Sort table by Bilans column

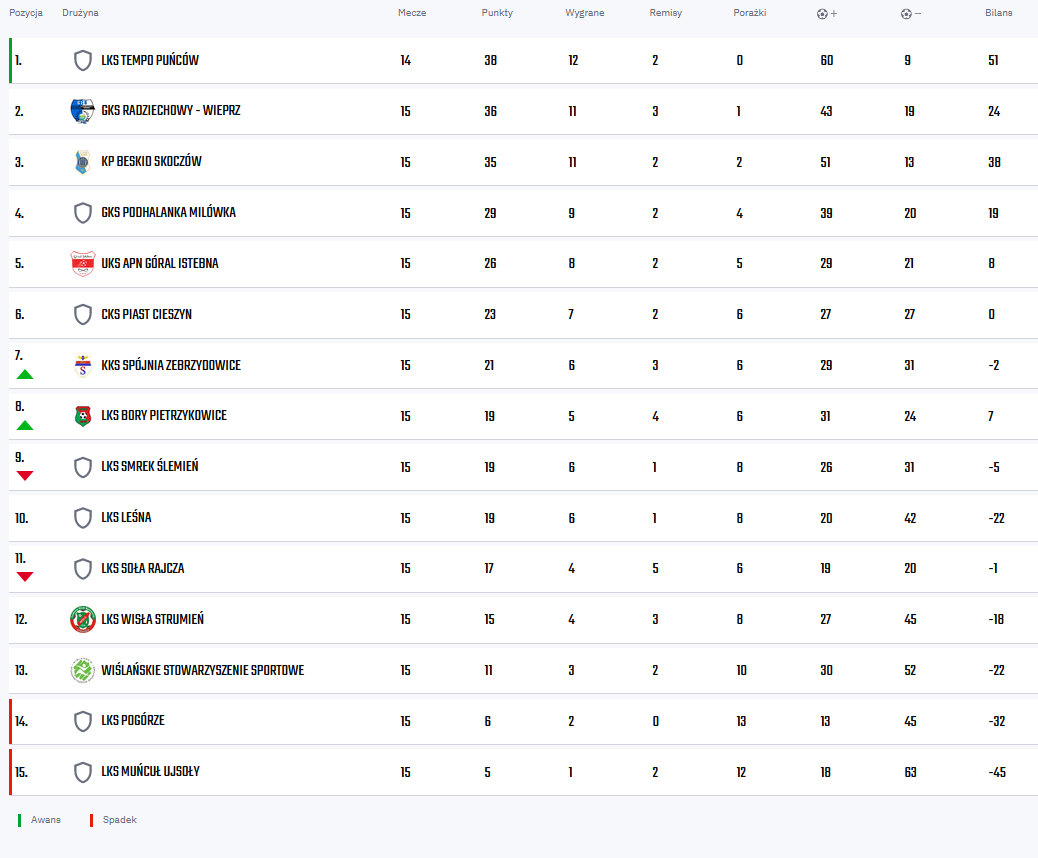tap(998, 13)
